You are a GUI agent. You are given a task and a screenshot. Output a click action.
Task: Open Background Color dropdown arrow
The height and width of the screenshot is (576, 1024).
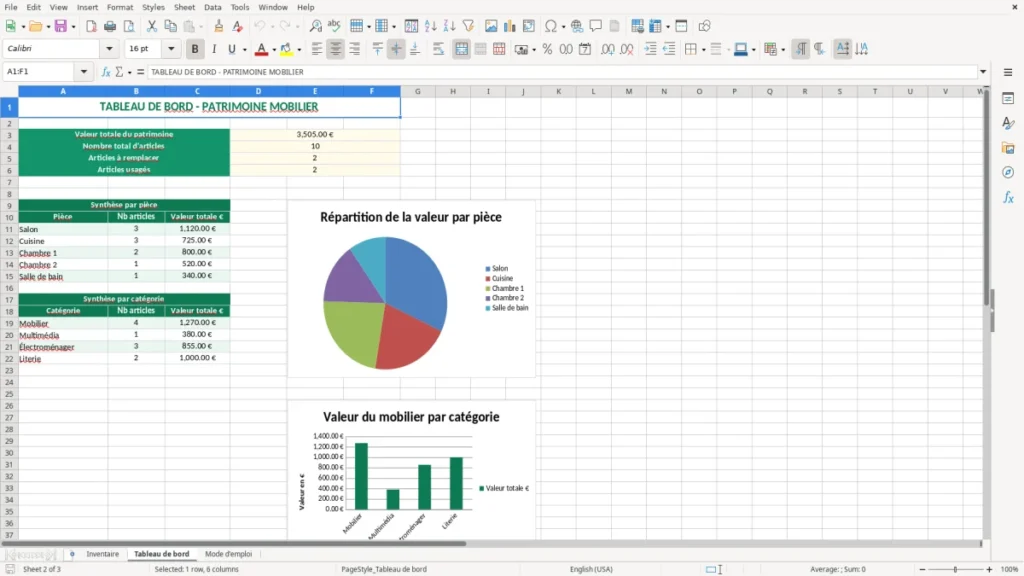299,50
